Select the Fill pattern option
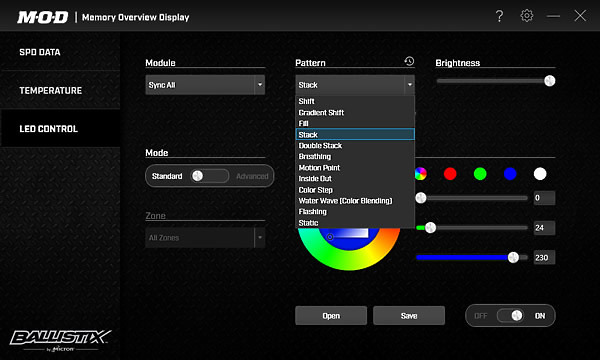Image resolution: width=600 pixels, height=360 pixels. [x=355, y=123]
